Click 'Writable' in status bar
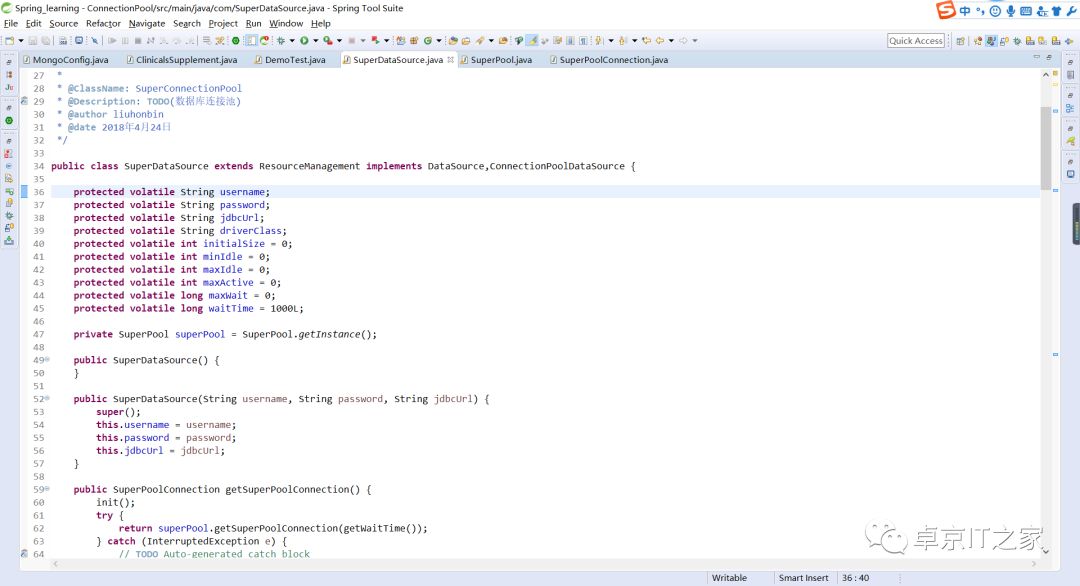This screenshot has width=1080, height=586. pos(729,578)
